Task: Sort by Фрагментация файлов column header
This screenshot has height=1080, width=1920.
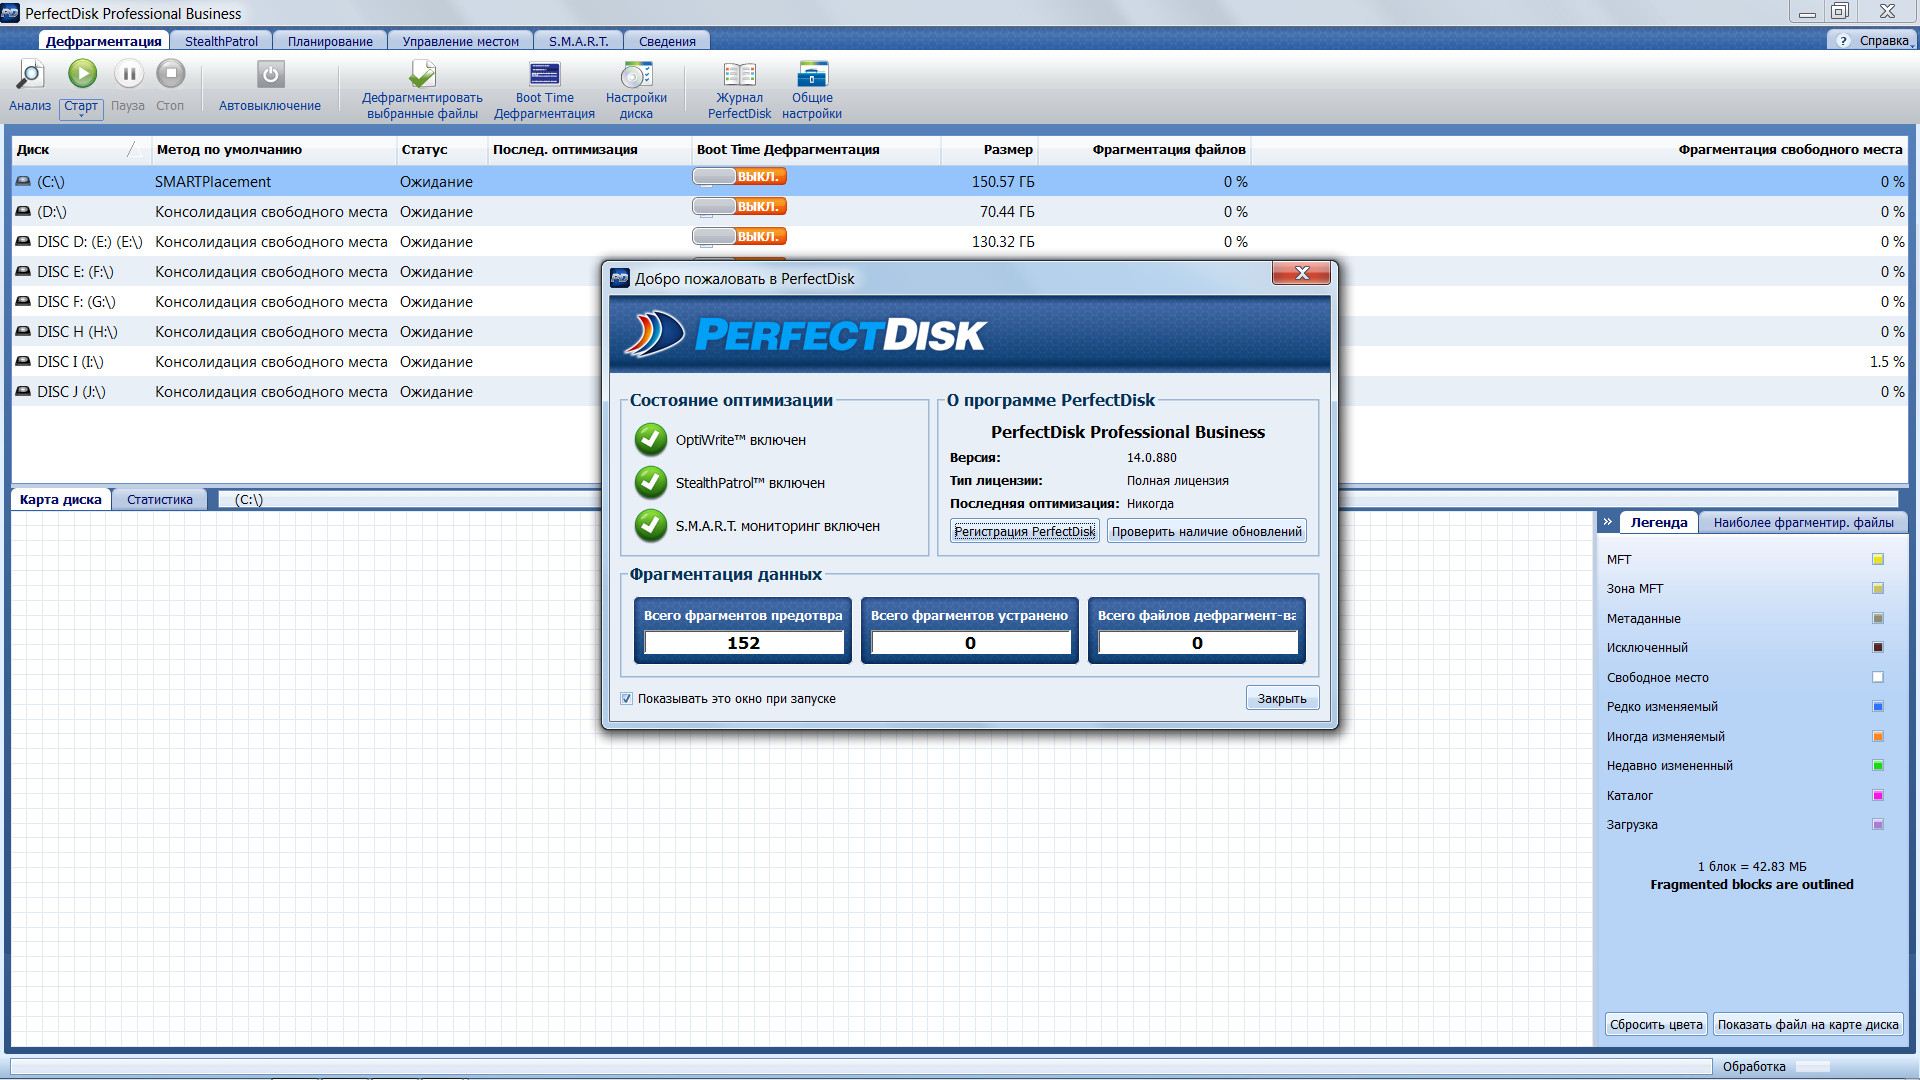Action: [1144, 150]
